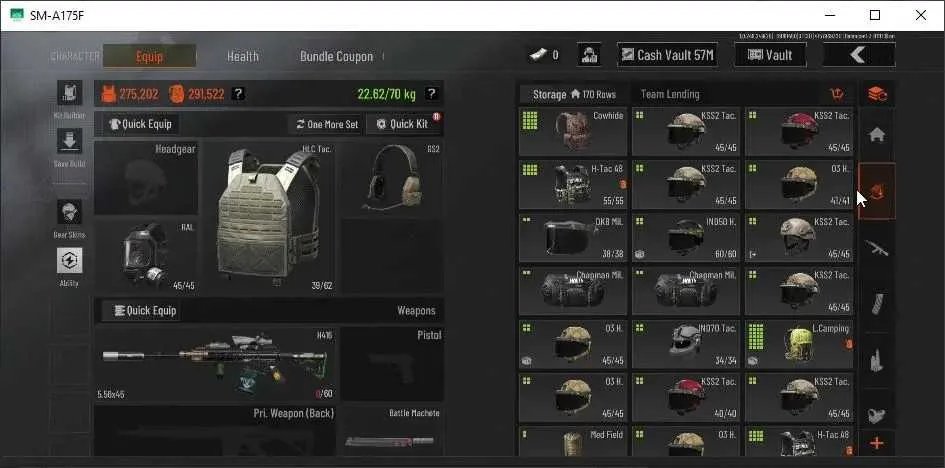Select the IN070 Tac. helmet showing 34/34
The width and height of the screenshot is (945, 468).
click(686, 345)
